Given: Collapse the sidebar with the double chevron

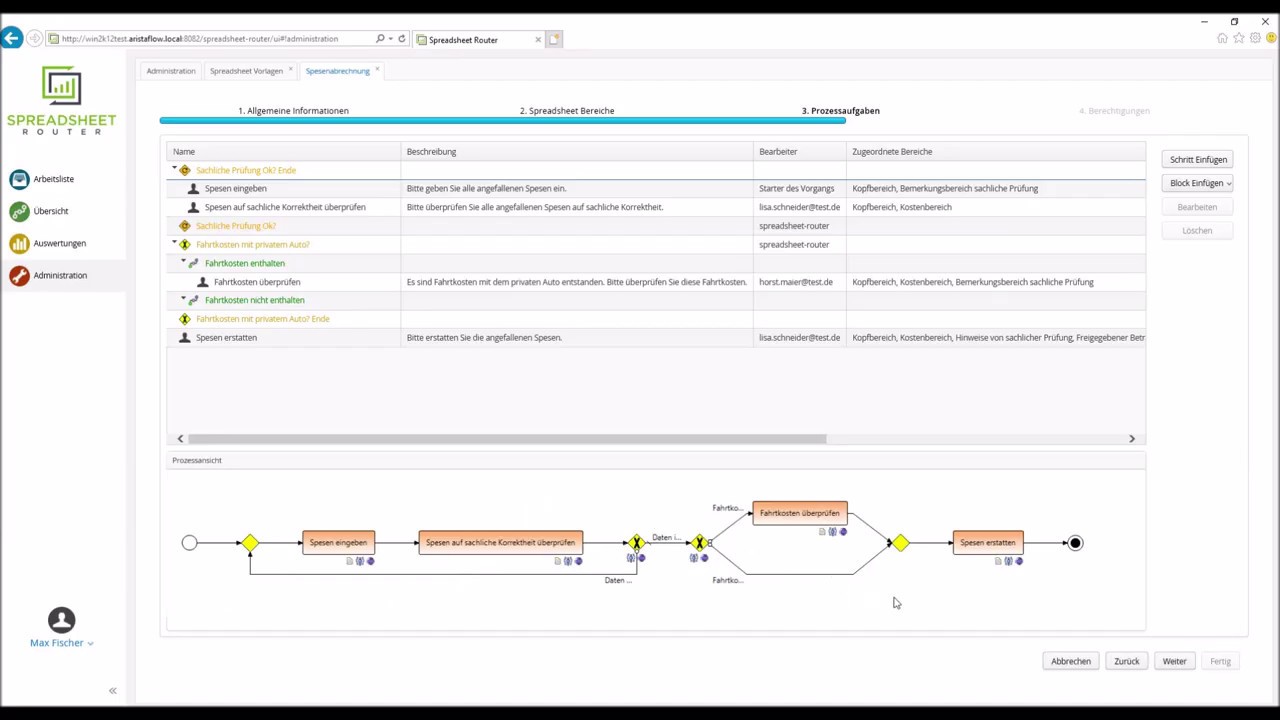Looking at the screenshot, I should click(112, 691).
